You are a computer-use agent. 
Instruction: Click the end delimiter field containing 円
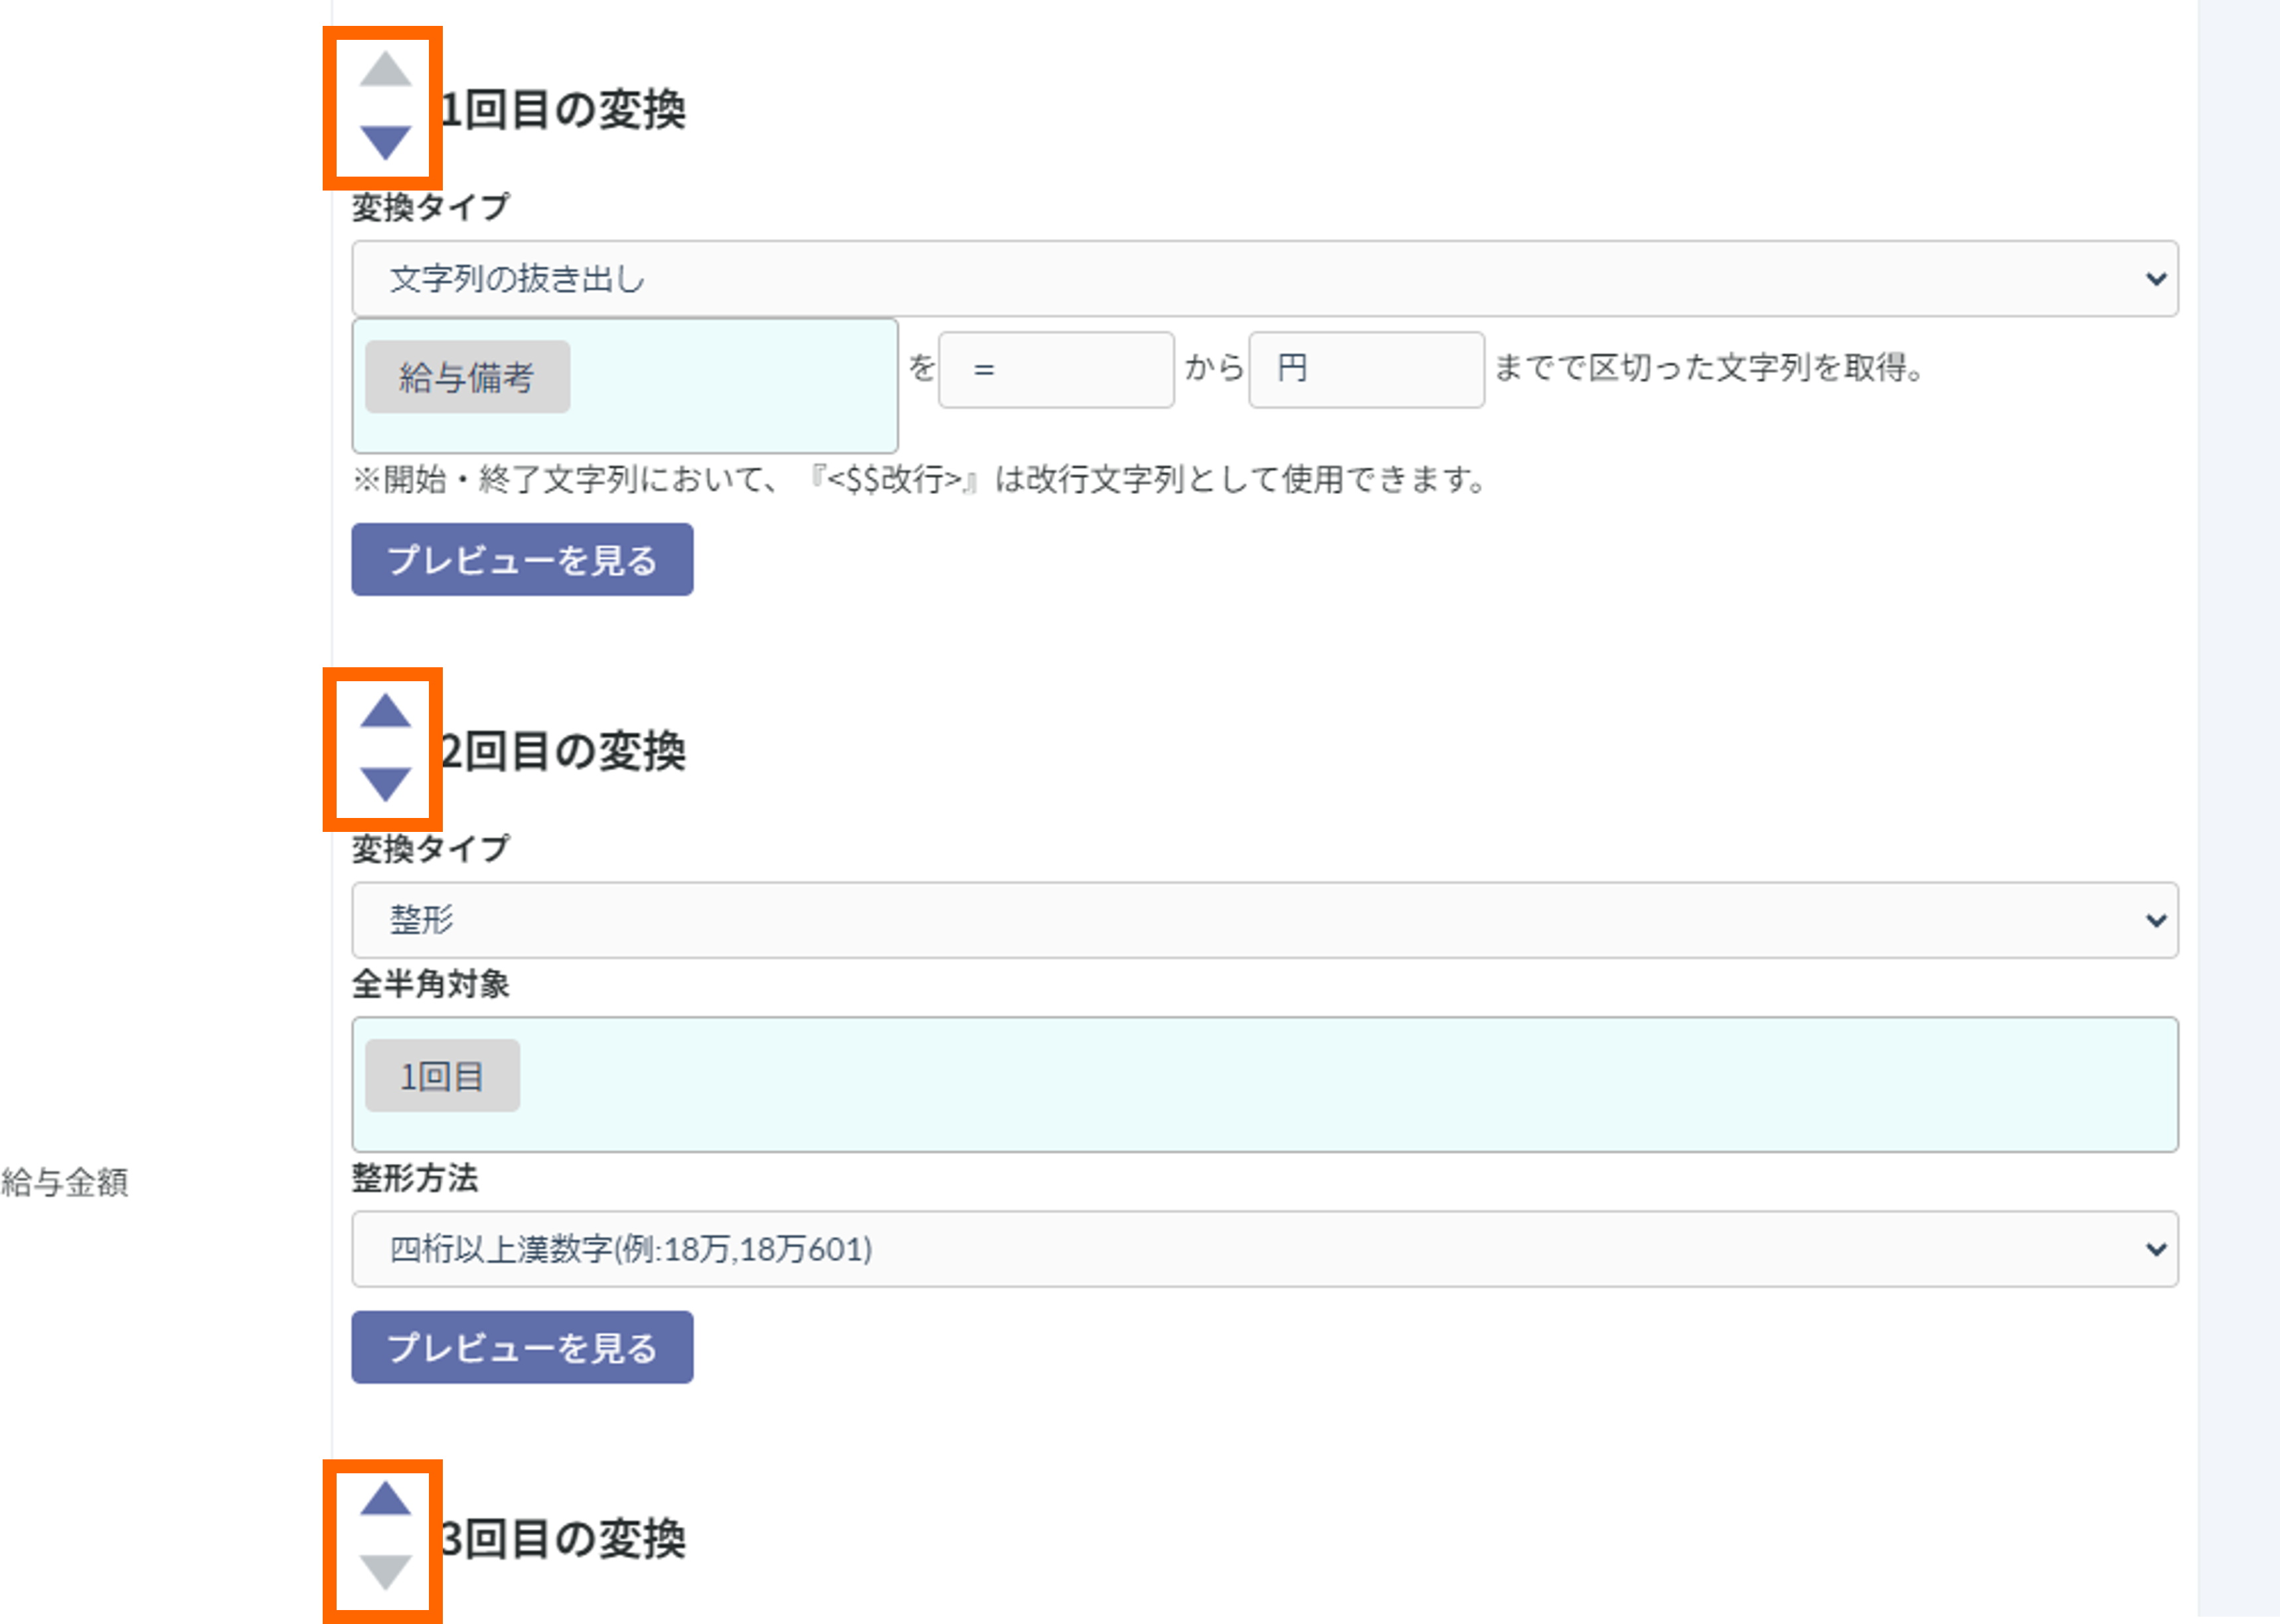pyautogui.click(x=1366, y=370)
